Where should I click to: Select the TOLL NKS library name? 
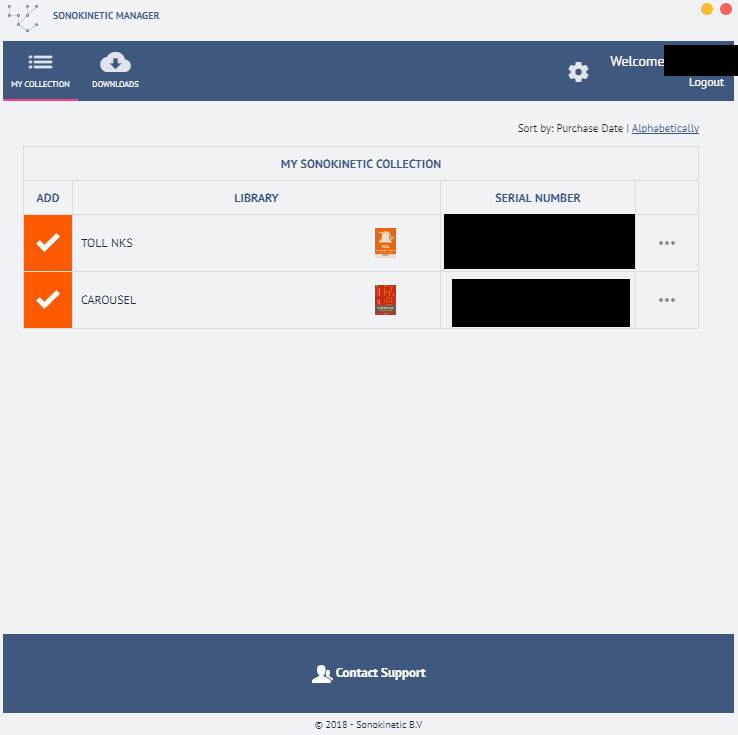pos(107,243)
